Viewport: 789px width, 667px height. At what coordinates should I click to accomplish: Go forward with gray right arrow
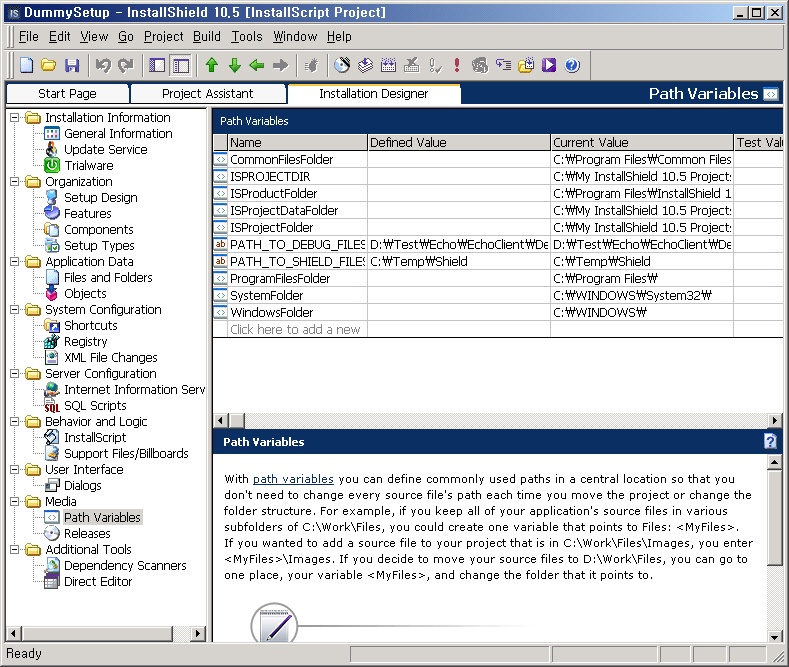[280, 65]
